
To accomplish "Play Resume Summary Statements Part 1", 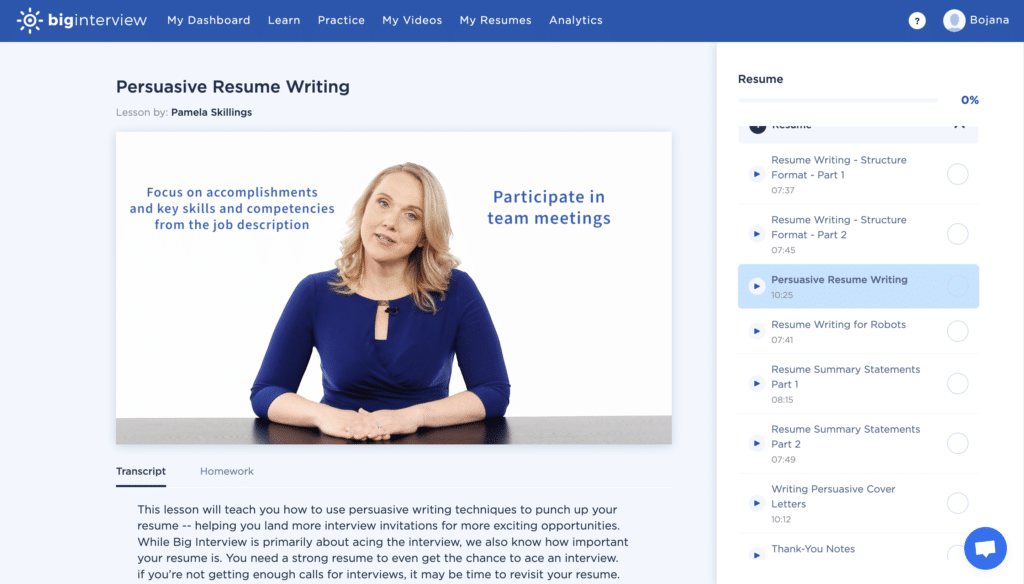I will (x=756, y=383).
